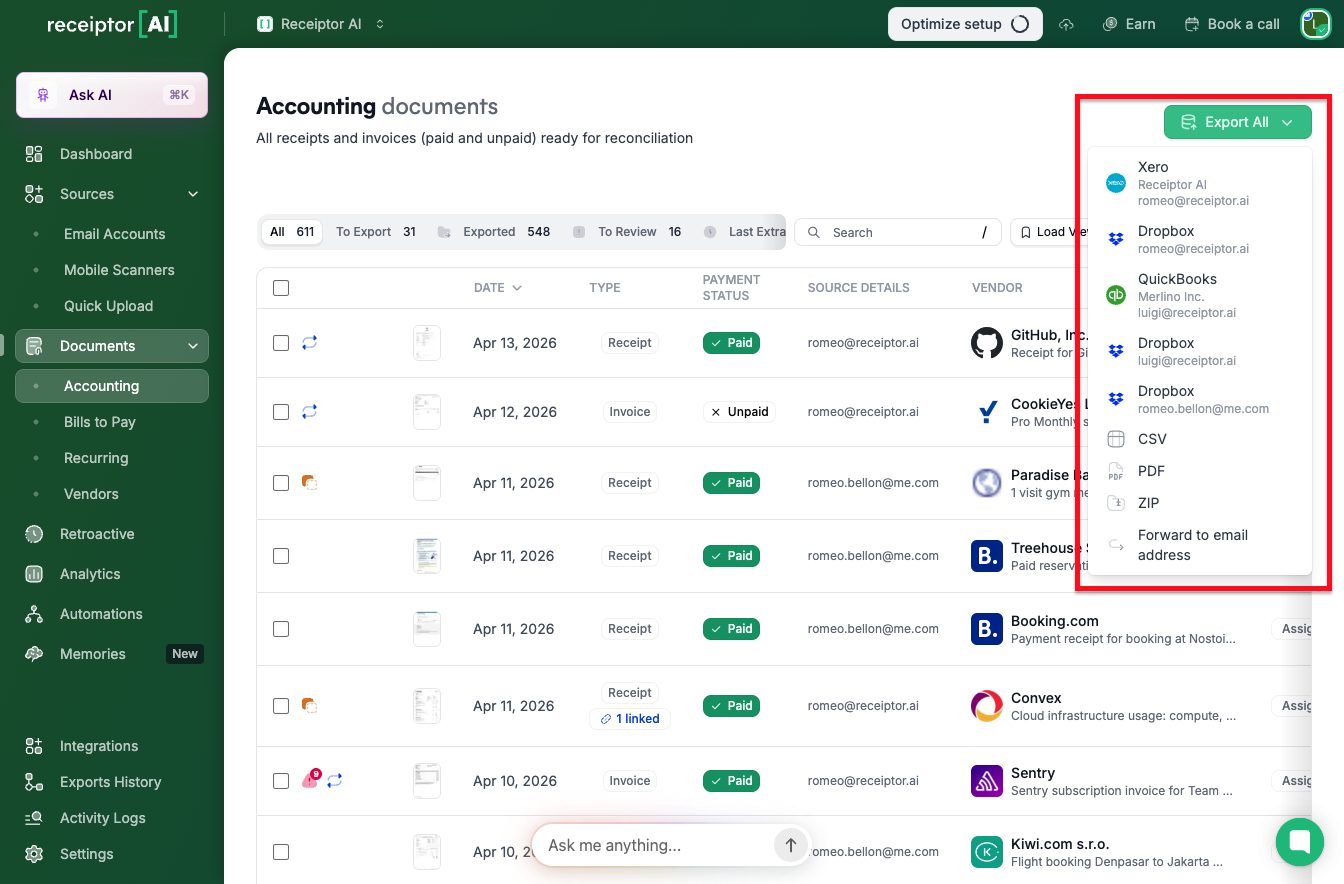Choose ZIP export option
Image resolution: width=1344 pixels, height=884 pixels.
(x=1199, y=503)
